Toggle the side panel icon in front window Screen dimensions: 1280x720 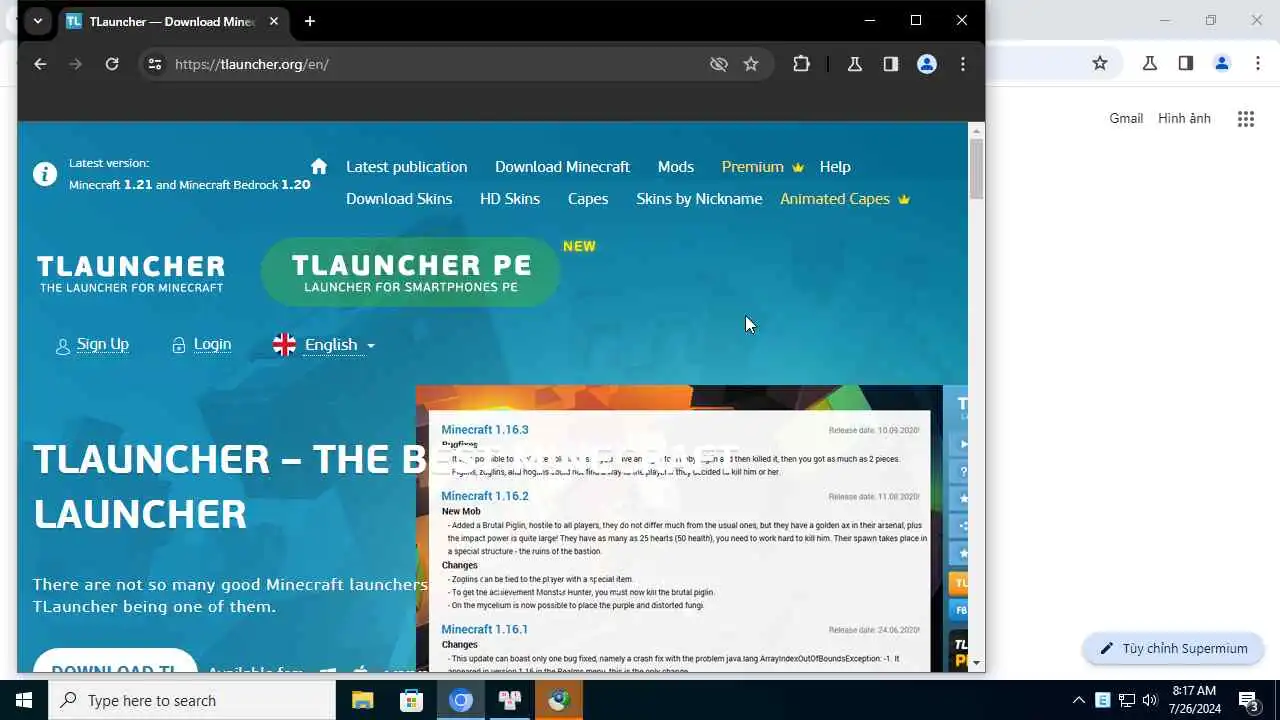point(891,64)
